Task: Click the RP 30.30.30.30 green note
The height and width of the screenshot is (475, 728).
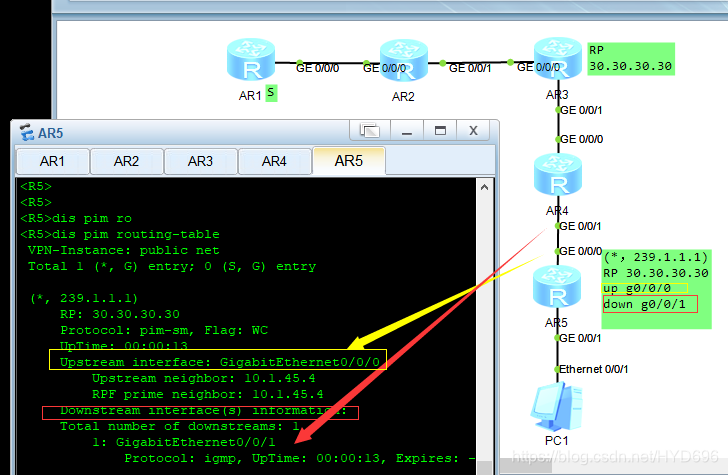Action: coord(630,59)
